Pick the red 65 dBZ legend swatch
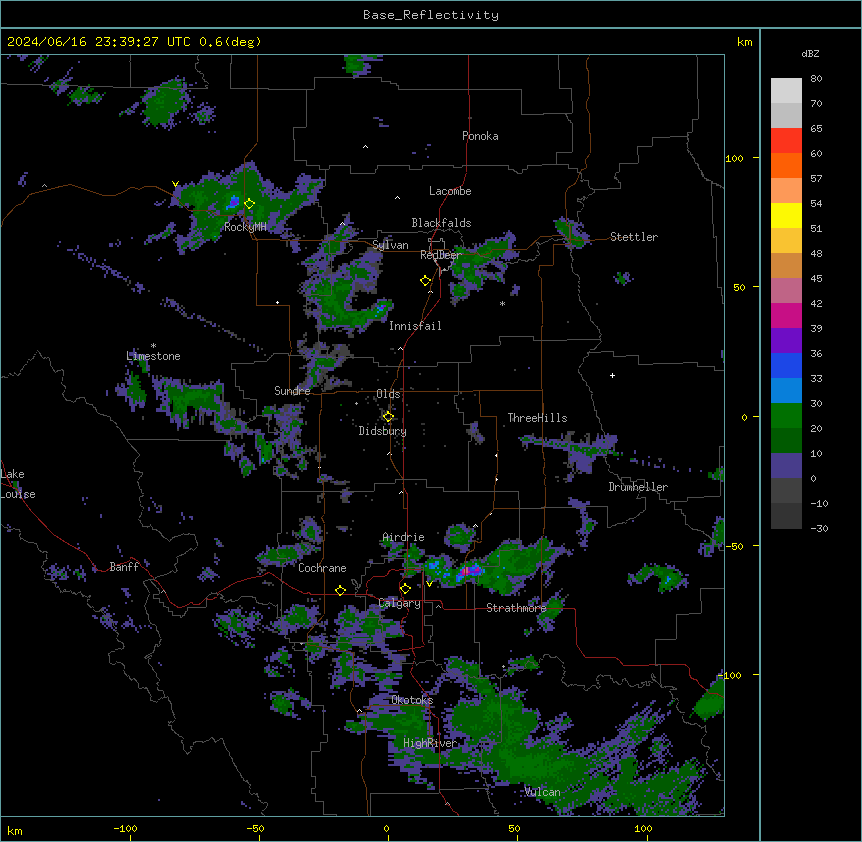 coord(786,141)
